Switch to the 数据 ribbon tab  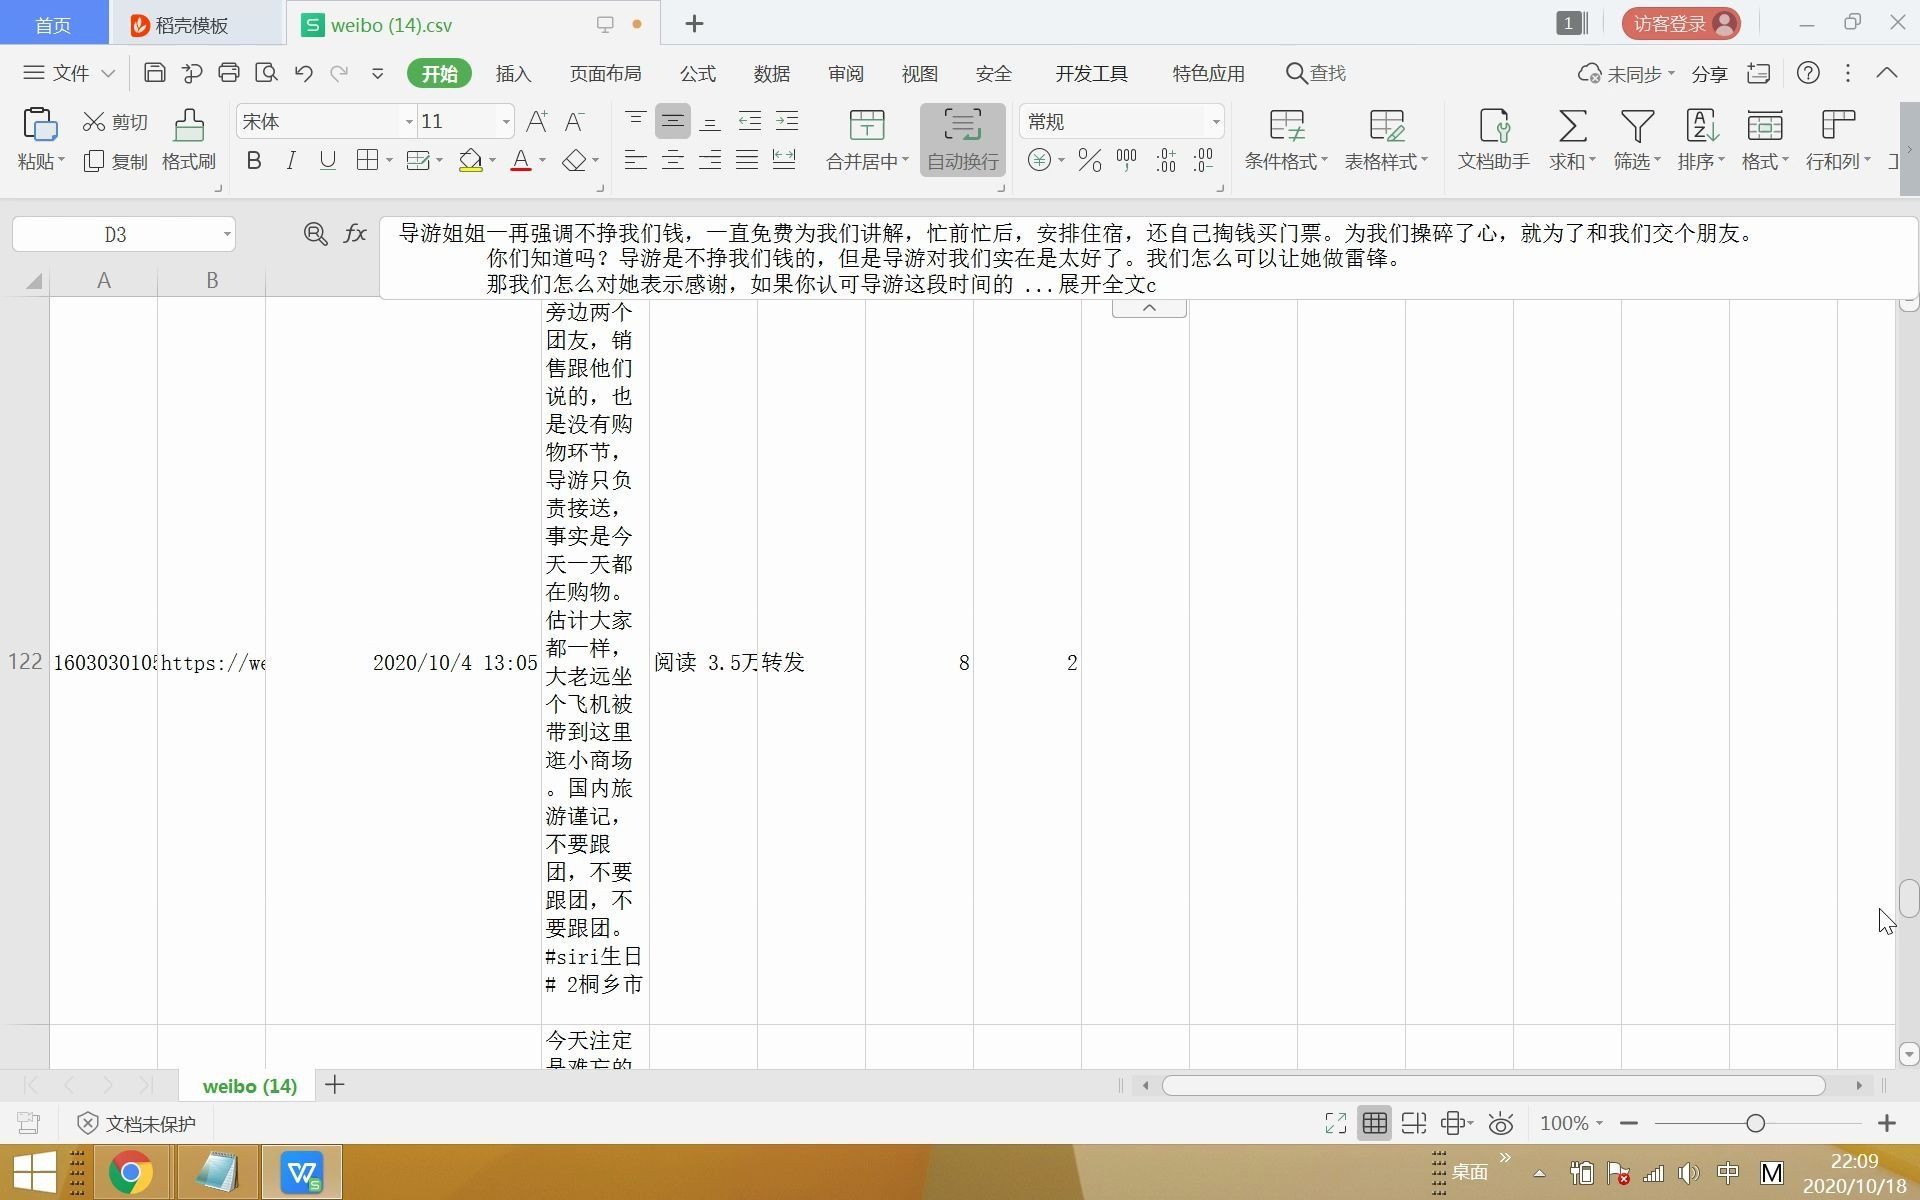(x=771, y=73)
